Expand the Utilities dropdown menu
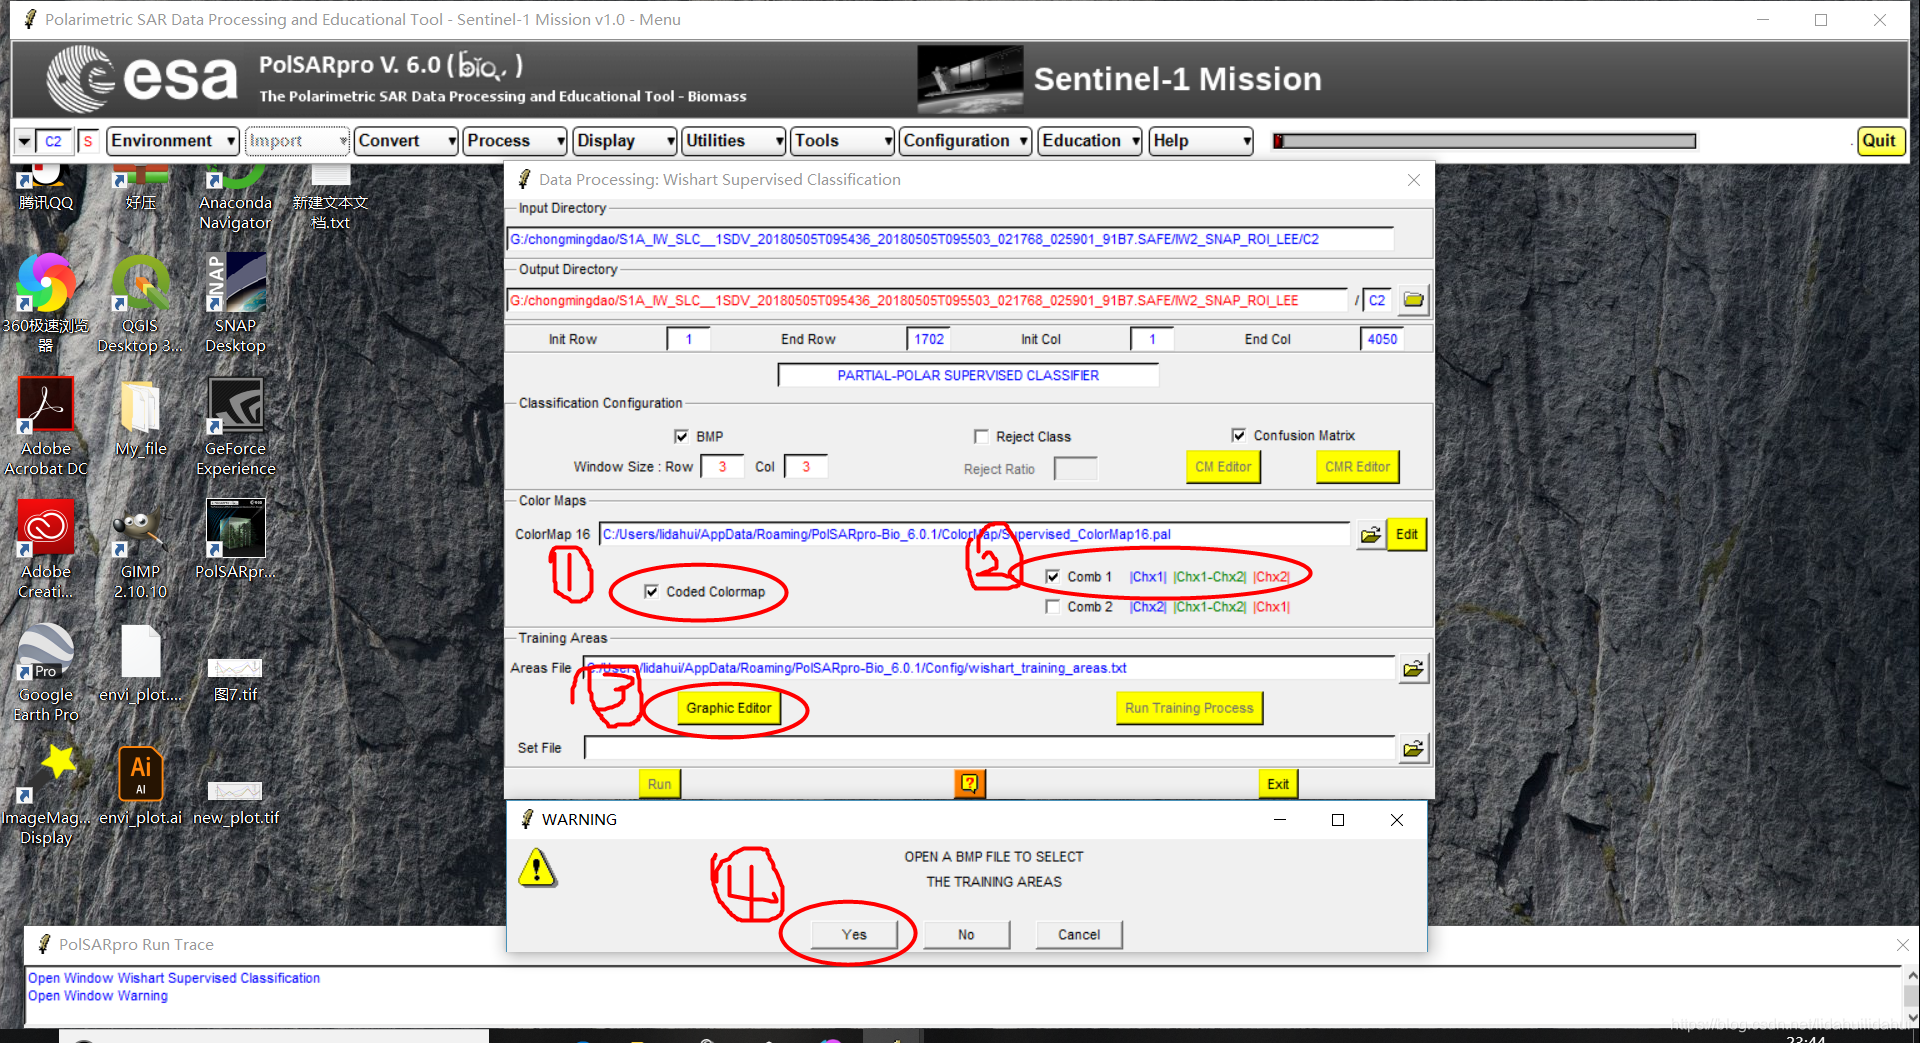This screenshot has width=1920, height=1043. (x=734, y=141)
